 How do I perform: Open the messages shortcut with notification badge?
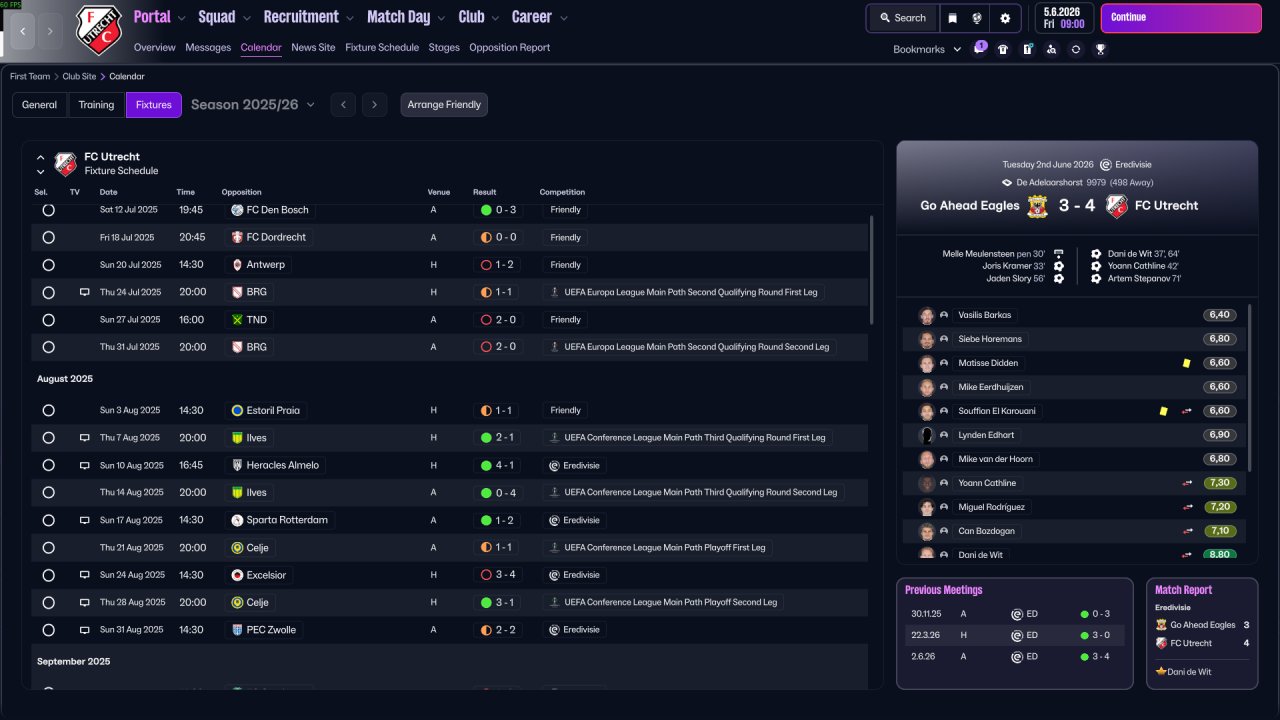(x=980, y=49)
